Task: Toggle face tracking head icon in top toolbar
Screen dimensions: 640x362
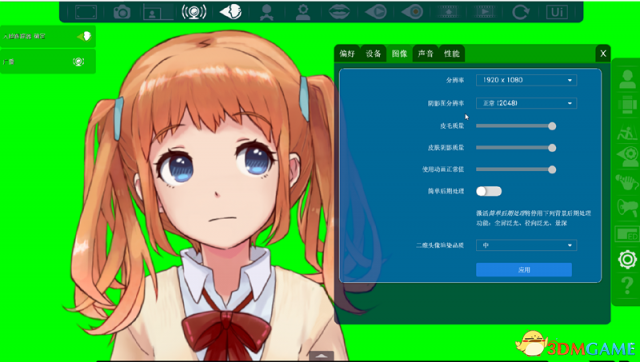Action: 231,12
